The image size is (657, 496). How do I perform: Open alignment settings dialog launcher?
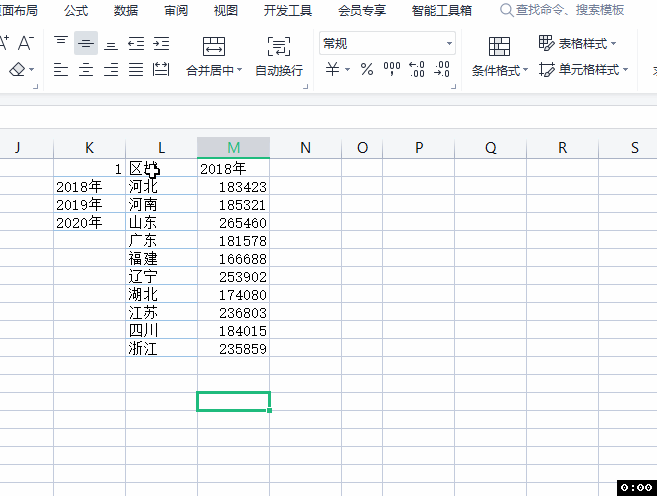pyautogui.click(x=305, y=87)
